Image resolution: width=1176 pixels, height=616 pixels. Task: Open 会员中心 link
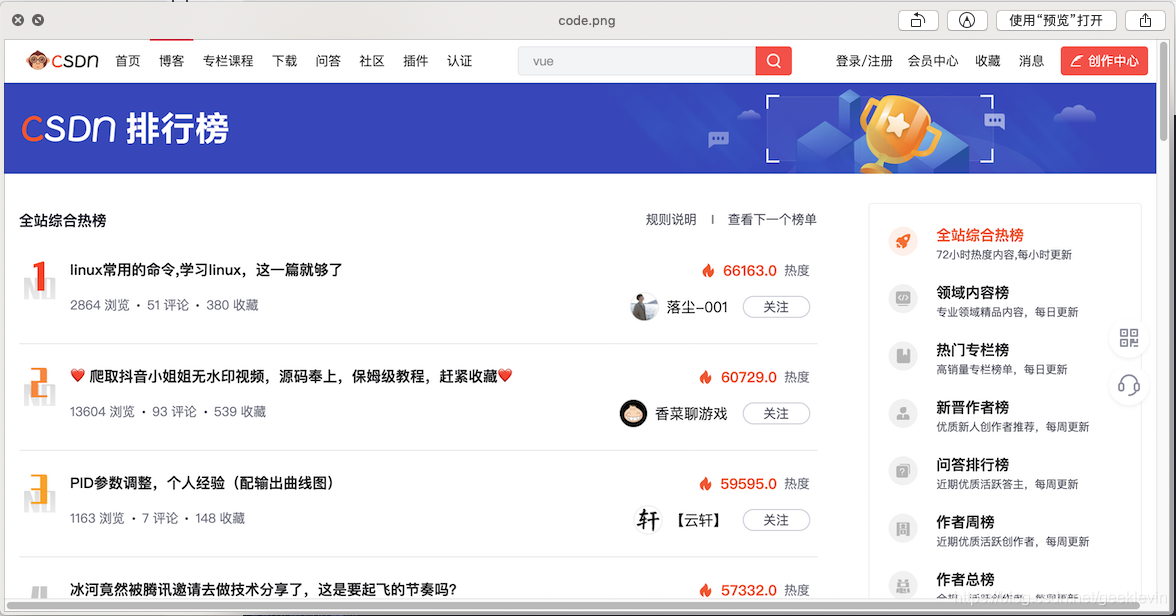tap(933, 61)
